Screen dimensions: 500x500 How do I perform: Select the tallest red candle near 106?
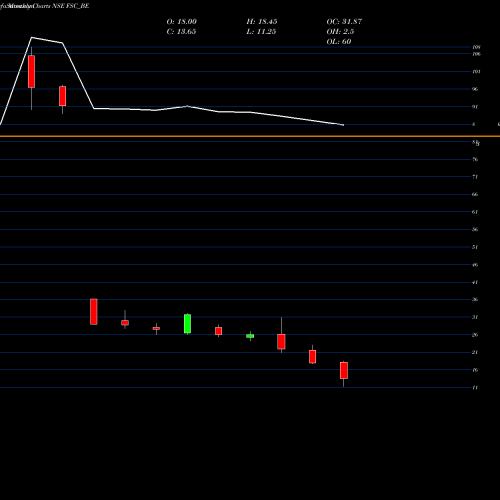coord(31,72)
